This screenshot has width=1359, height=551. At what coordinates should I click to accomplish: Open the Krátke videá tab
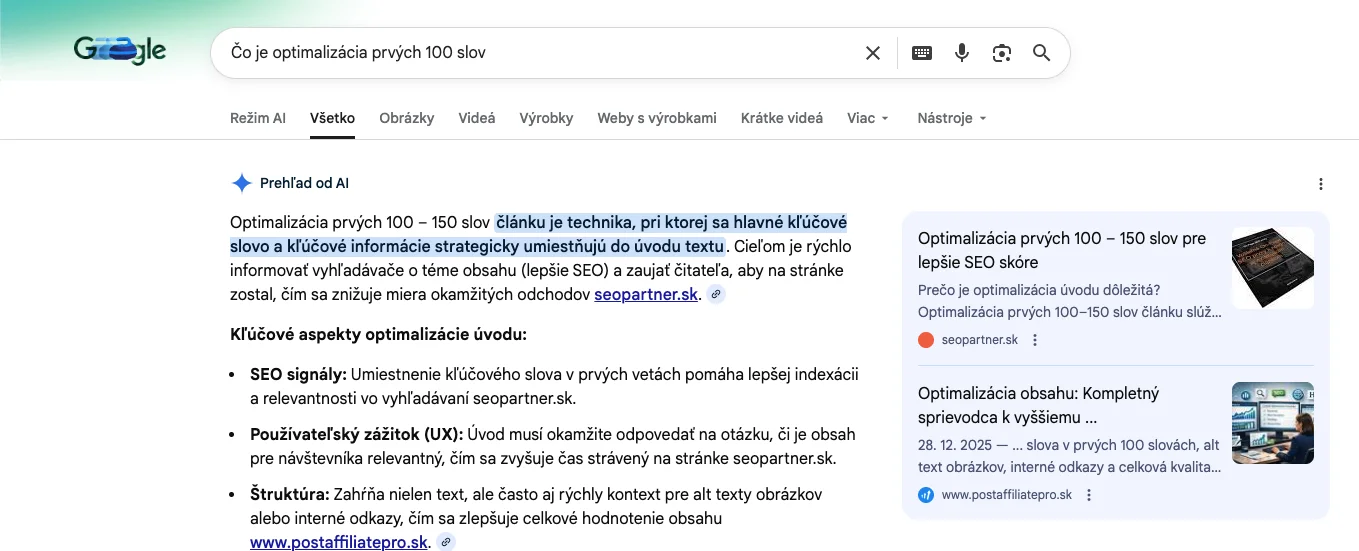[x=781, y=118]
